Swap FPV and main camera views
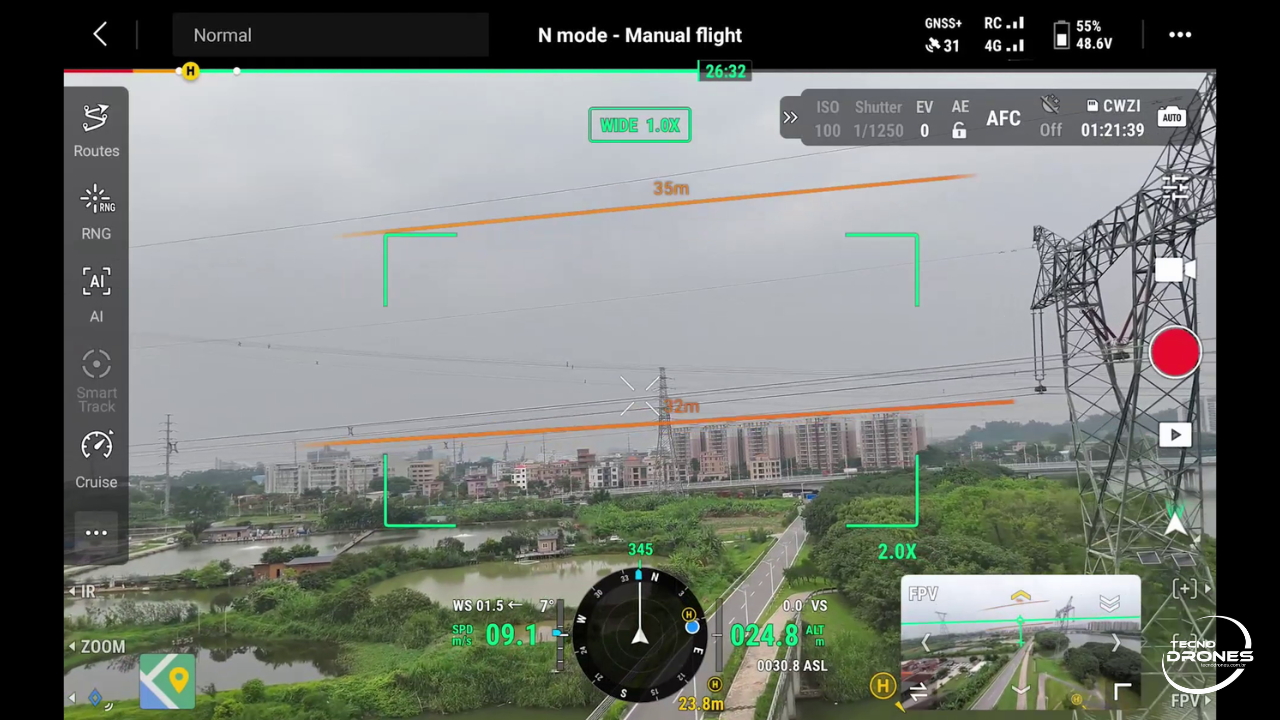The width and height of the screenshot is (1280, 720). pyautogui.click(x=917, y=691)
